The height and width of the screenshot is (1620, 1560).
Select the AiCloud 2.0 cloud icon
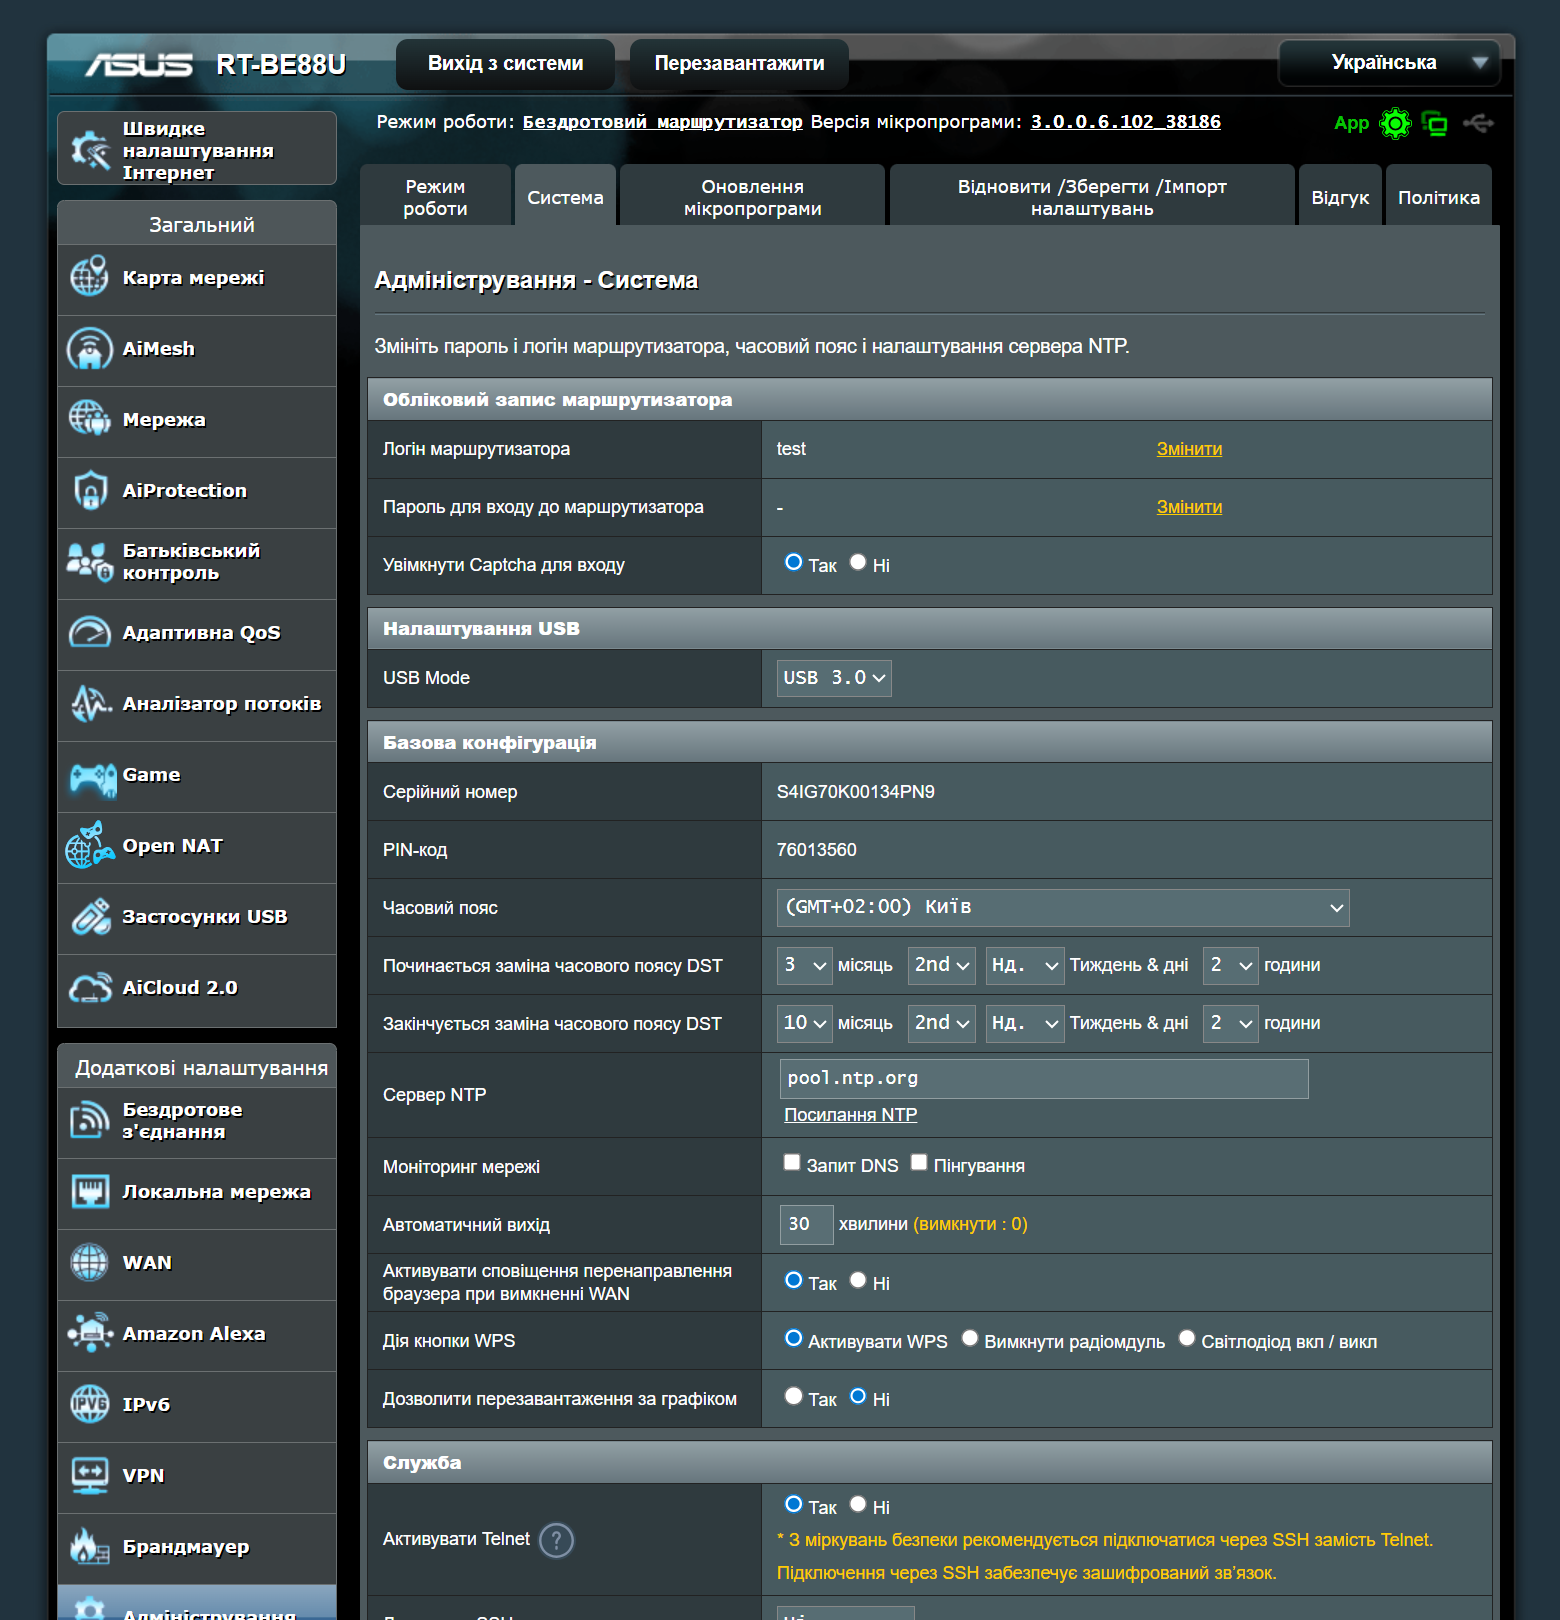pos(90,989)
